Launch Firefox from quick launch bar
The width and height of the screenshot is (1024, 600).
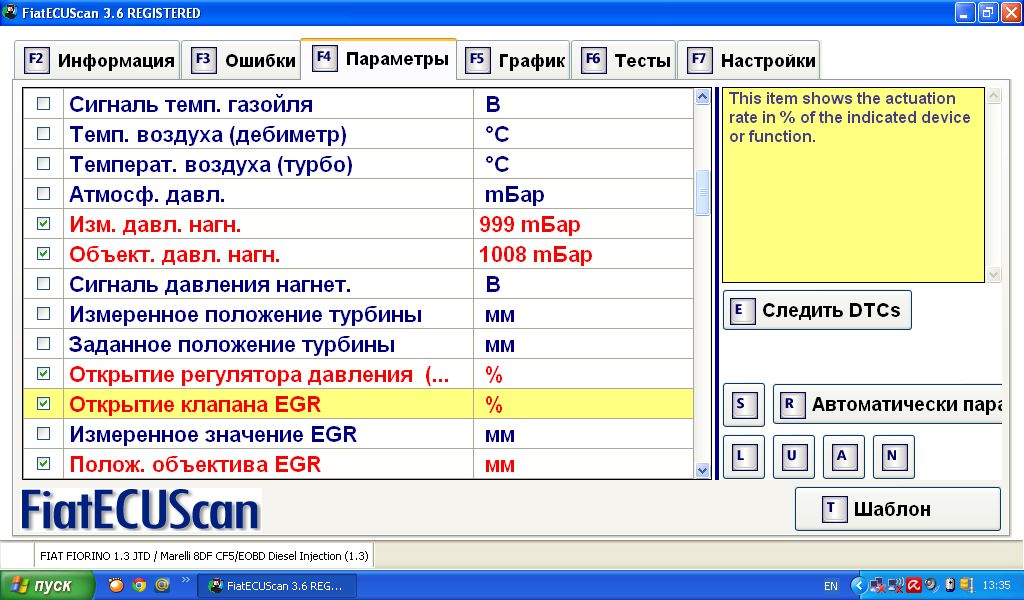pyautogui.click(x=116, y=585)
